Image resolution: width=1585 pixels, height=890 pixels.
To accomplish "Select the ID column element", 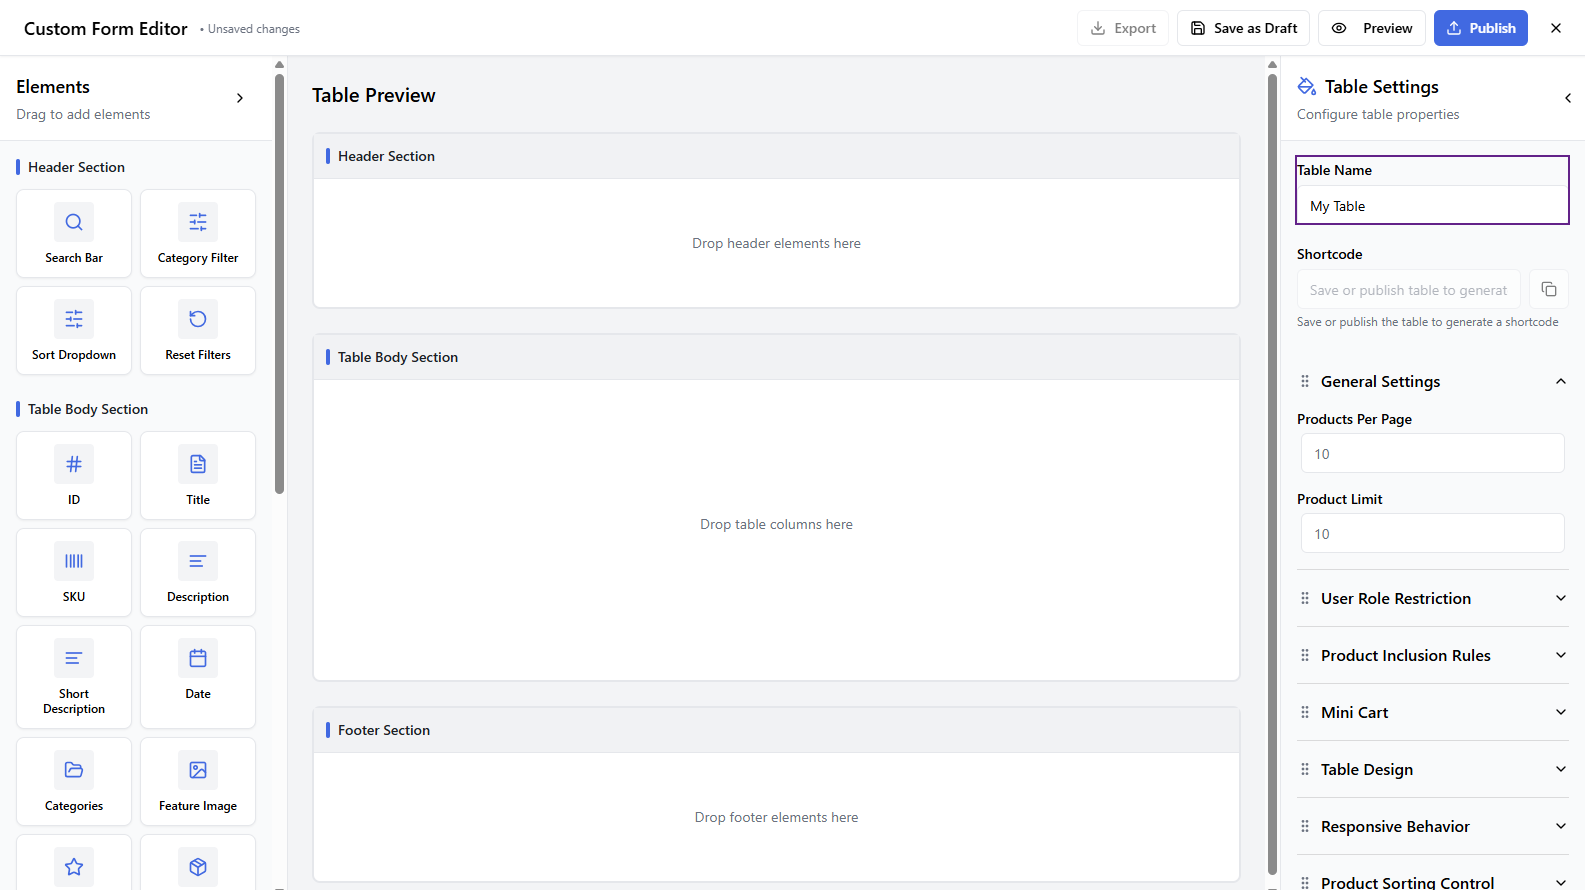I will pyautogui.click(x=74, y=475).
